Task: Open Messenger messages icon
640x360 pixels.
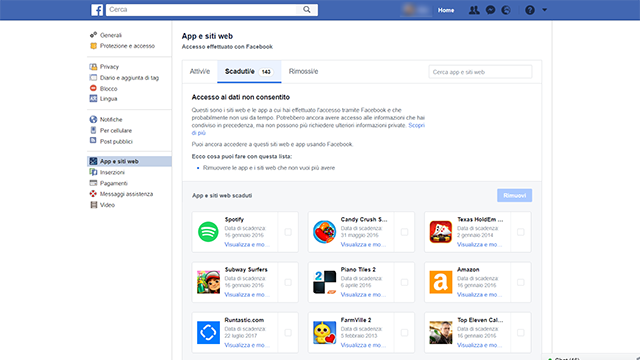Action: tap(490, 10)
